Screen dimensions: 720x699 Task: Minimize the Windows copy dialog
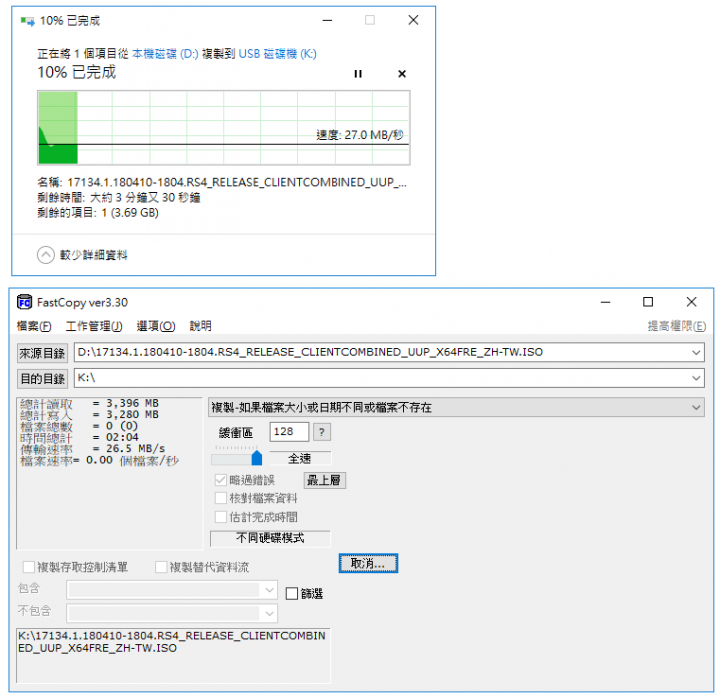[x=327, y=20]
